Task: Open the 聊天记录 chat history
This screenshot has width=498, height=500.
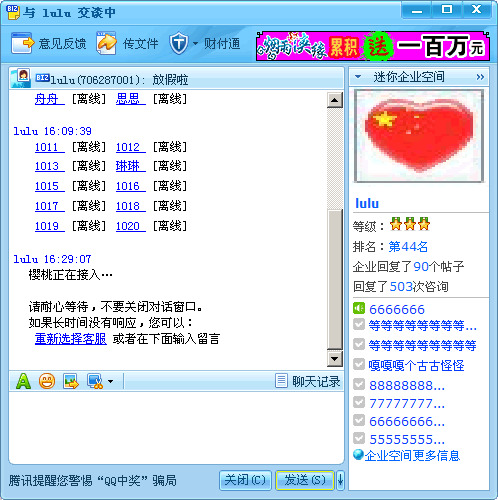Action: click(308, 381)
